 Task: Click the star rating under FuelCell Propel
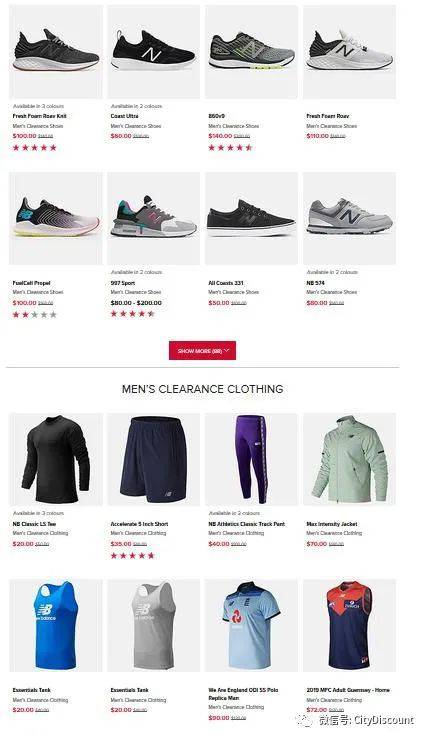(x=34, y=314)
